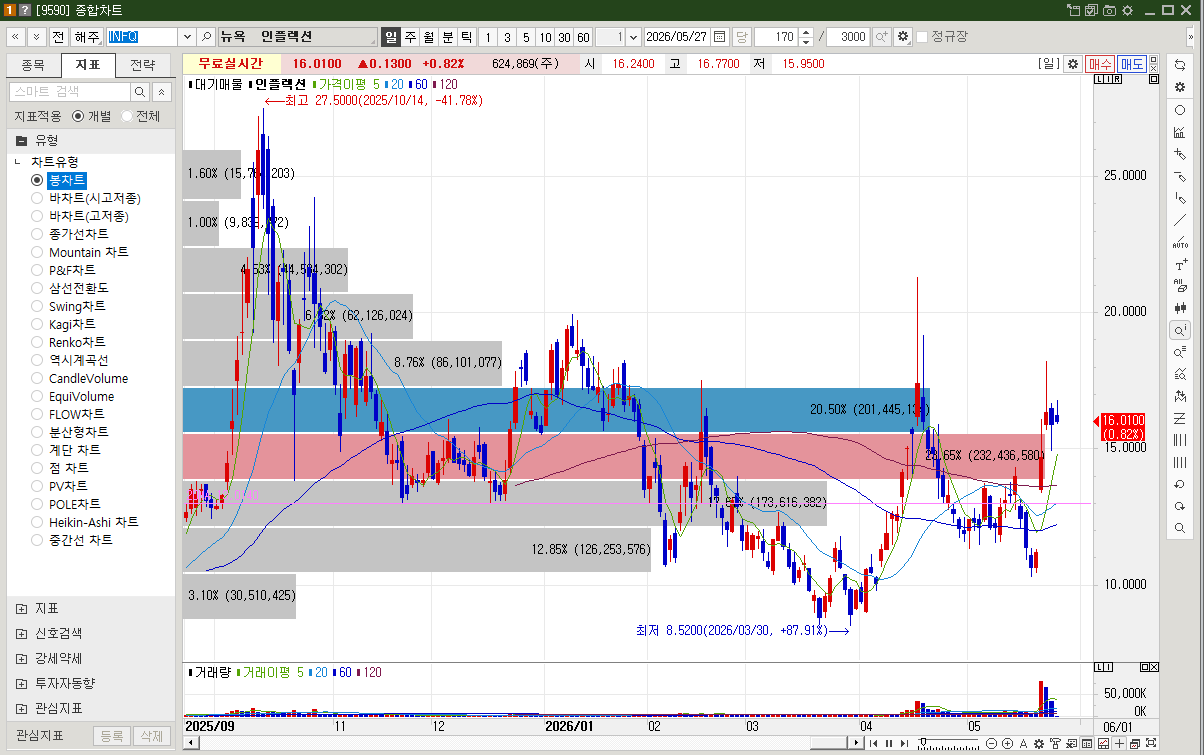Click the undo arrow in right toolbar
Screen dimensions: 1204x755
[x=1180, y=484]
